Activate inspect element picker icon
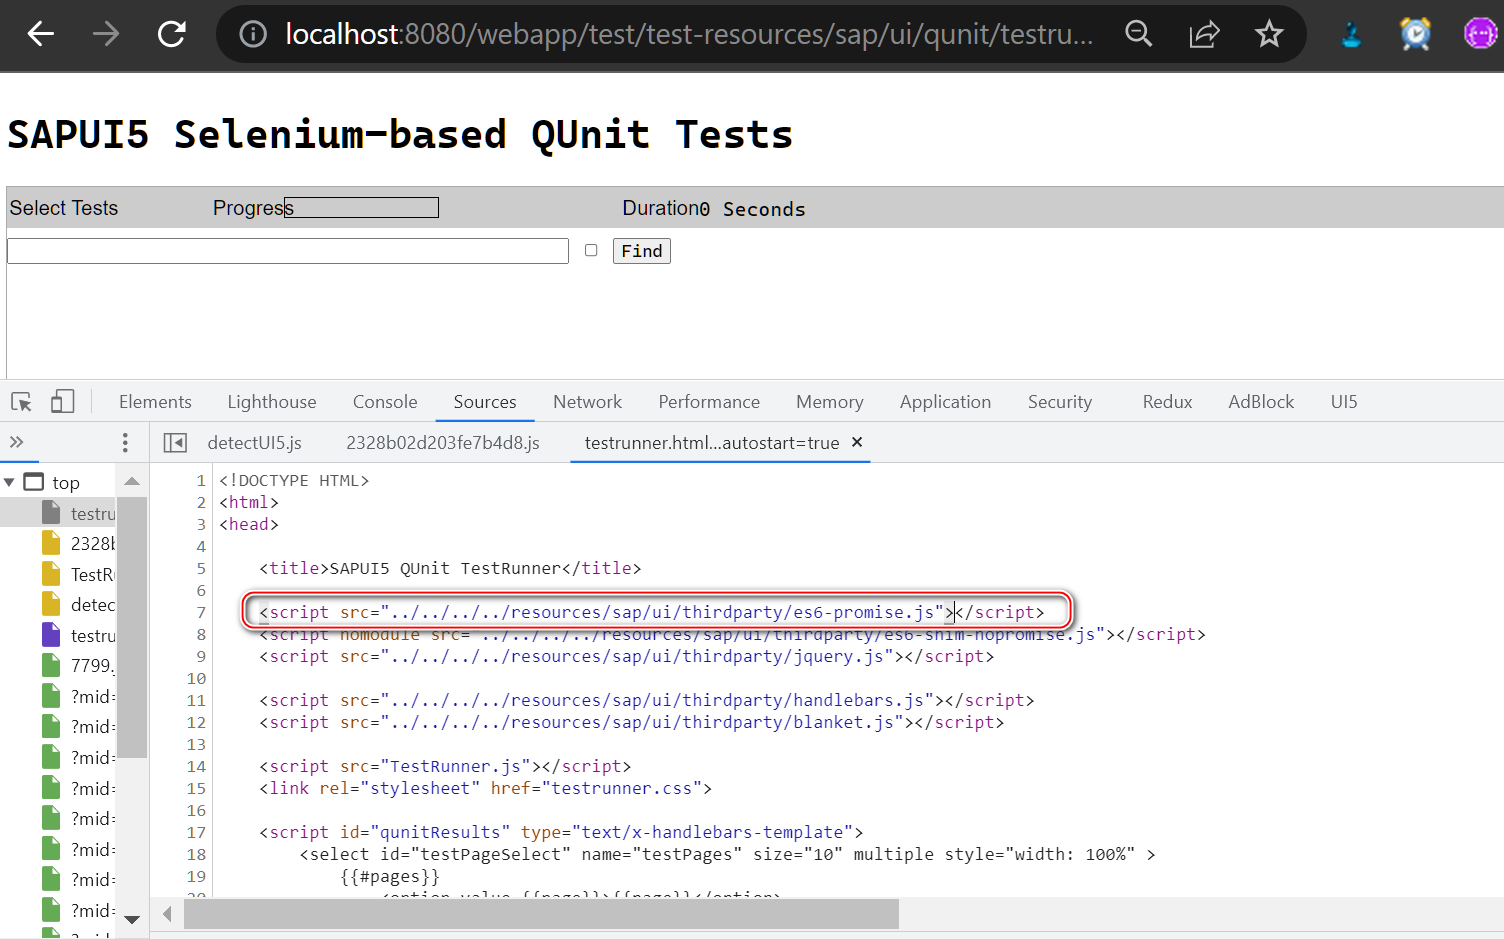 [x=22, y=402]
